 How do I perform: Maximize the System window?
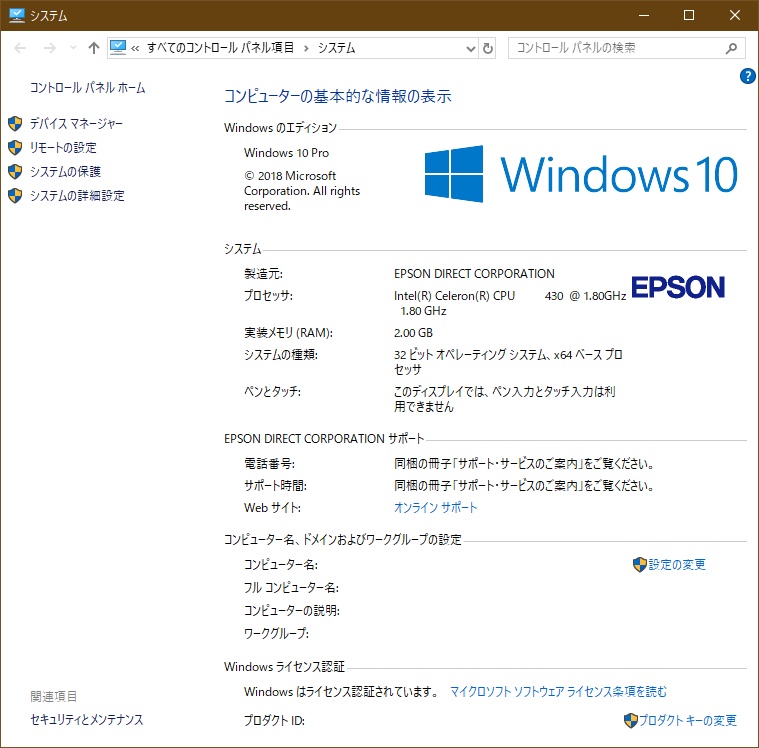click(x=689, y=15)
